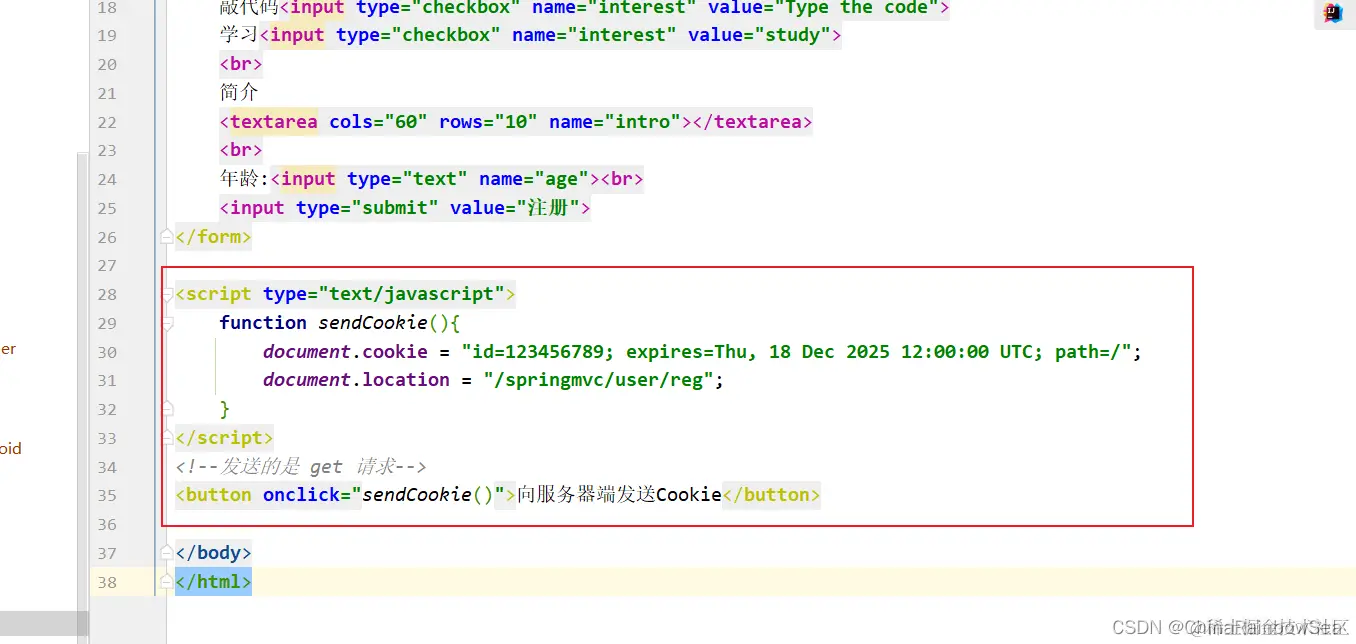This screenshot has width=1356, height=644.
Task: Click fold end marker at function's closing brace
Action: click(x=167, y=409)
